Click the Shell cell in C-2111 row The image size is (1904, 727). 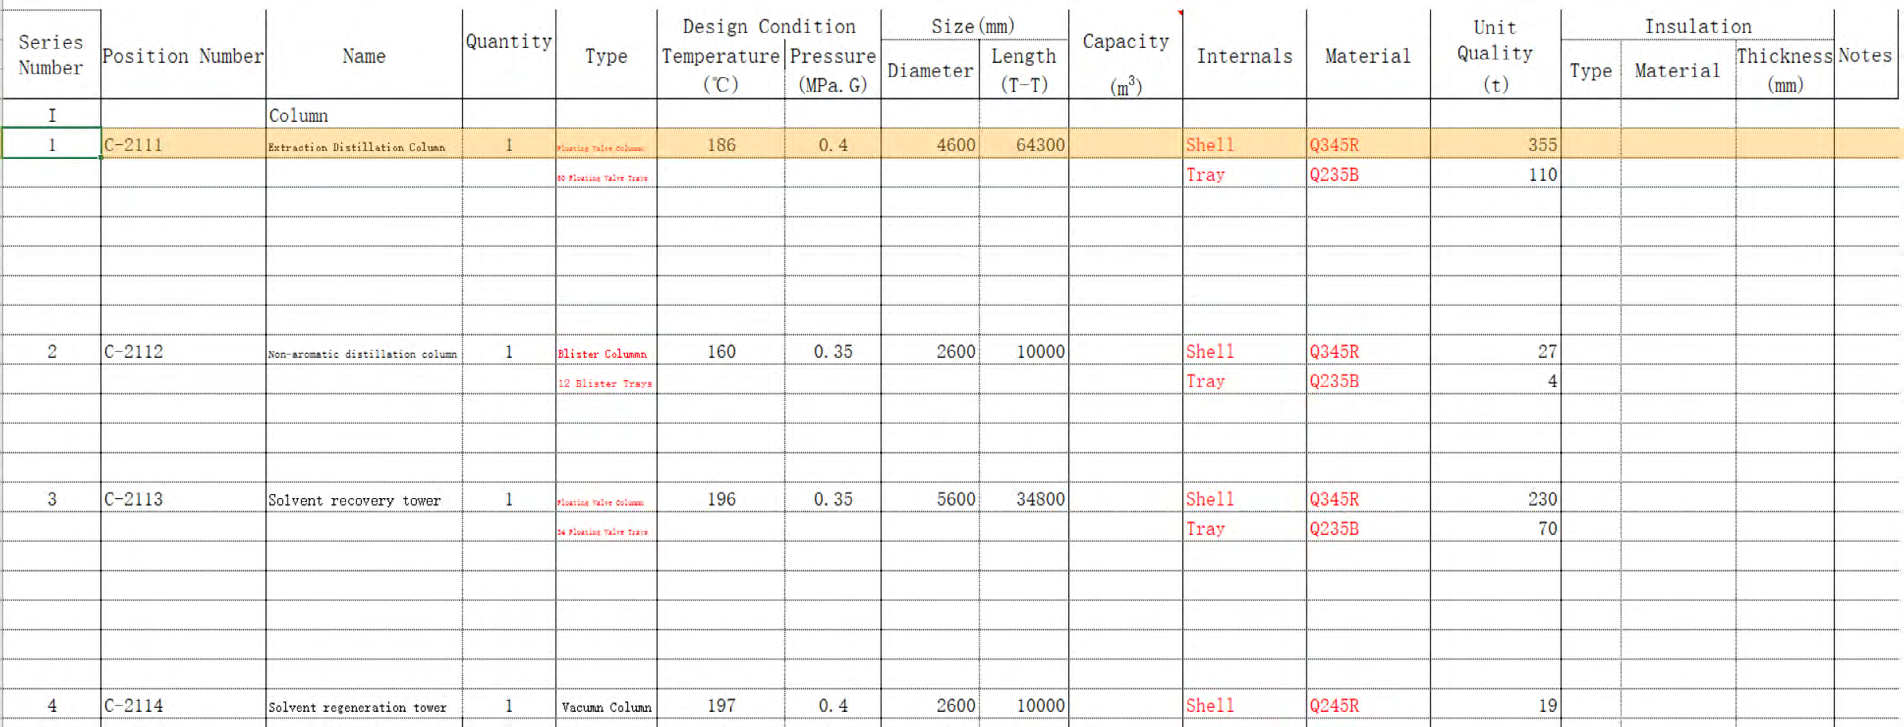1245,145
